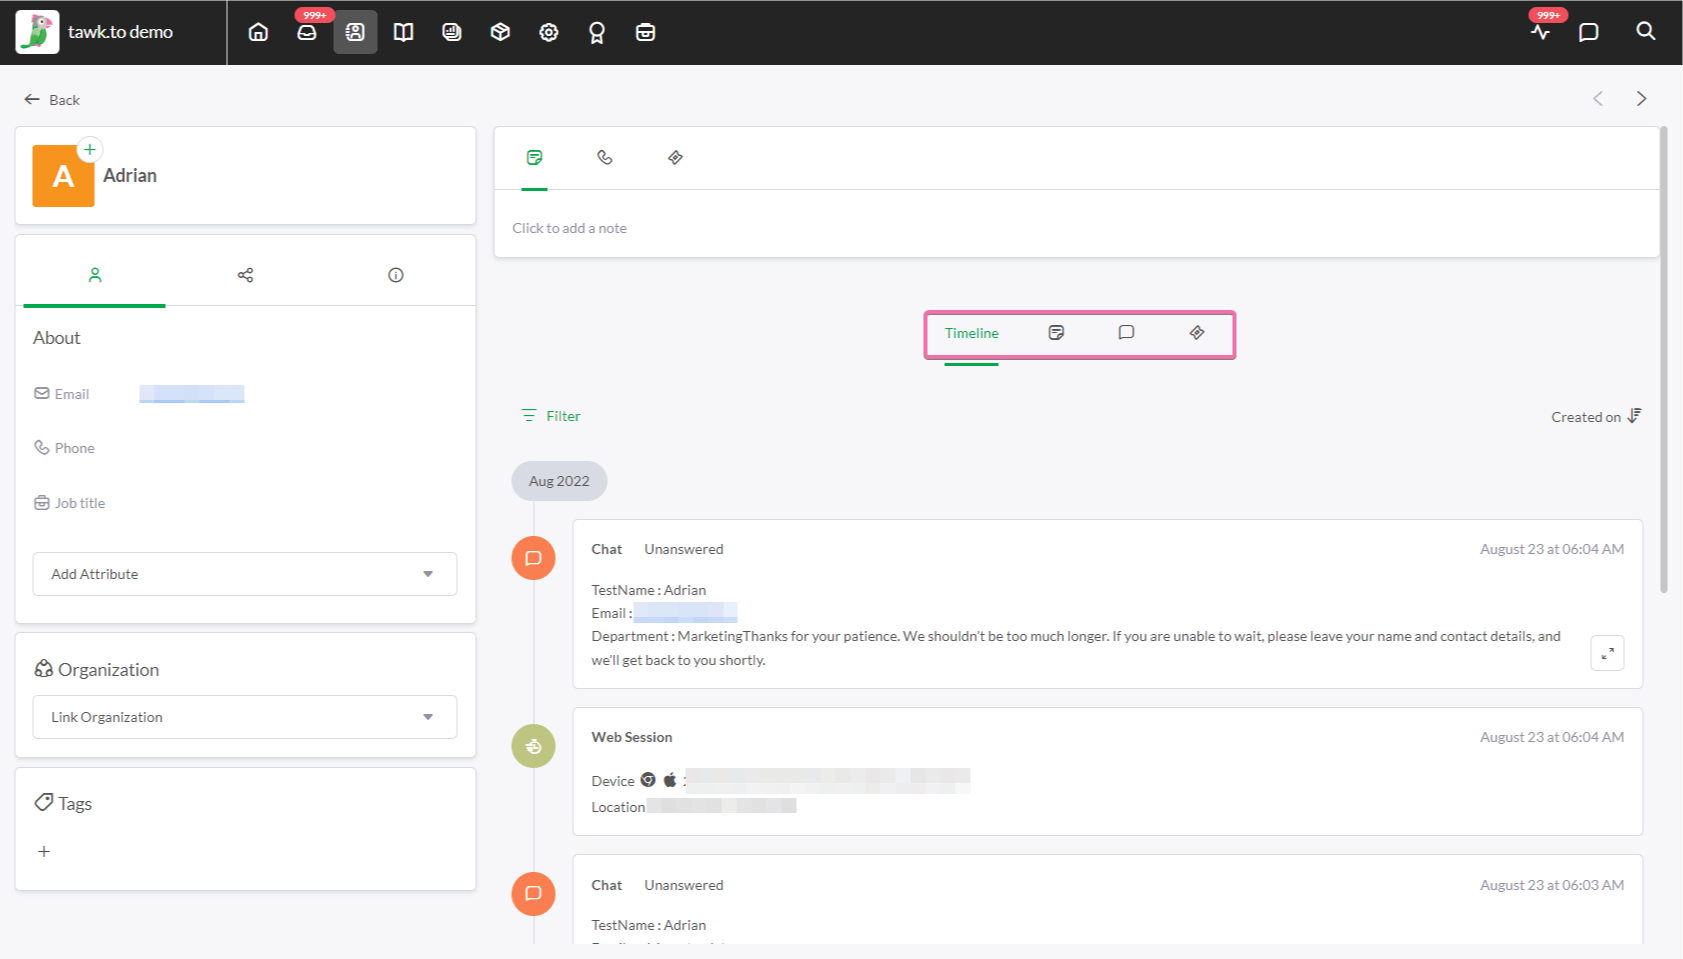Click the Web Session timestamp
Screen dimensions: 1683x959
(1552, 737)
